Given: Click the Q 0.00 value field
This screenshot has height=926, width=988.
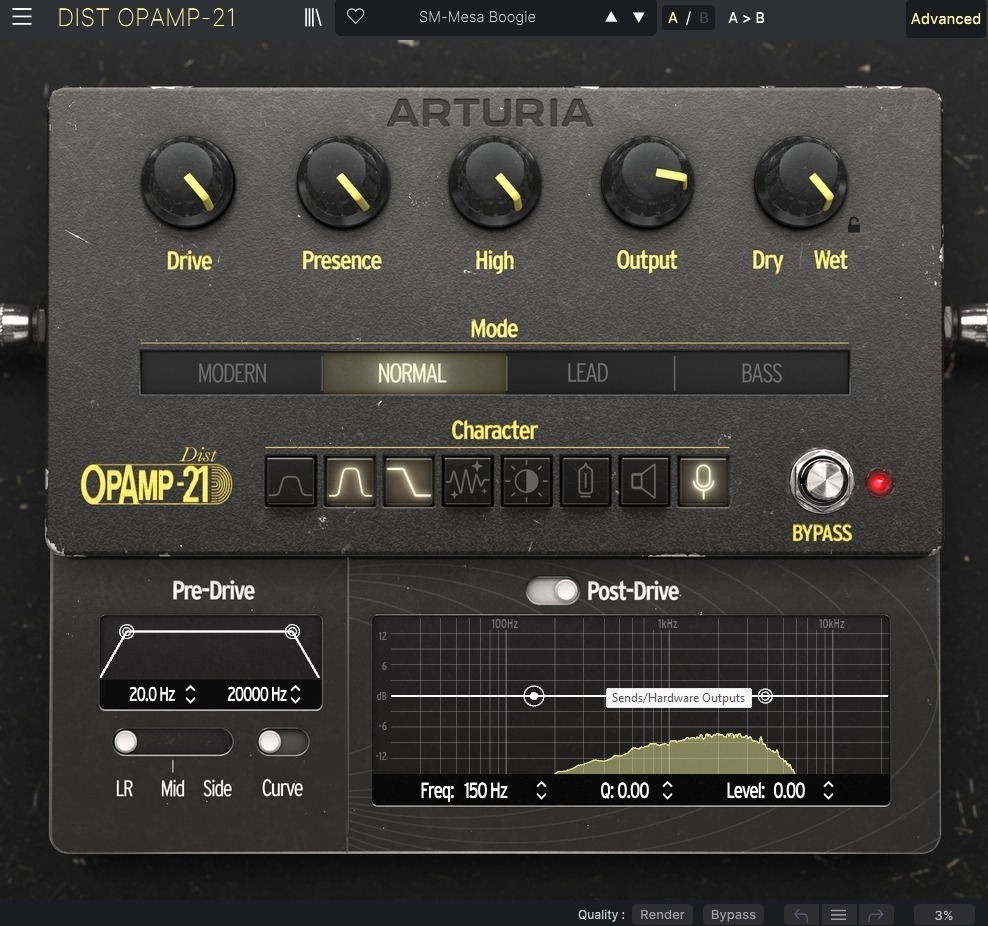Looking at the screenshot, I should click(x=632, y=791).
